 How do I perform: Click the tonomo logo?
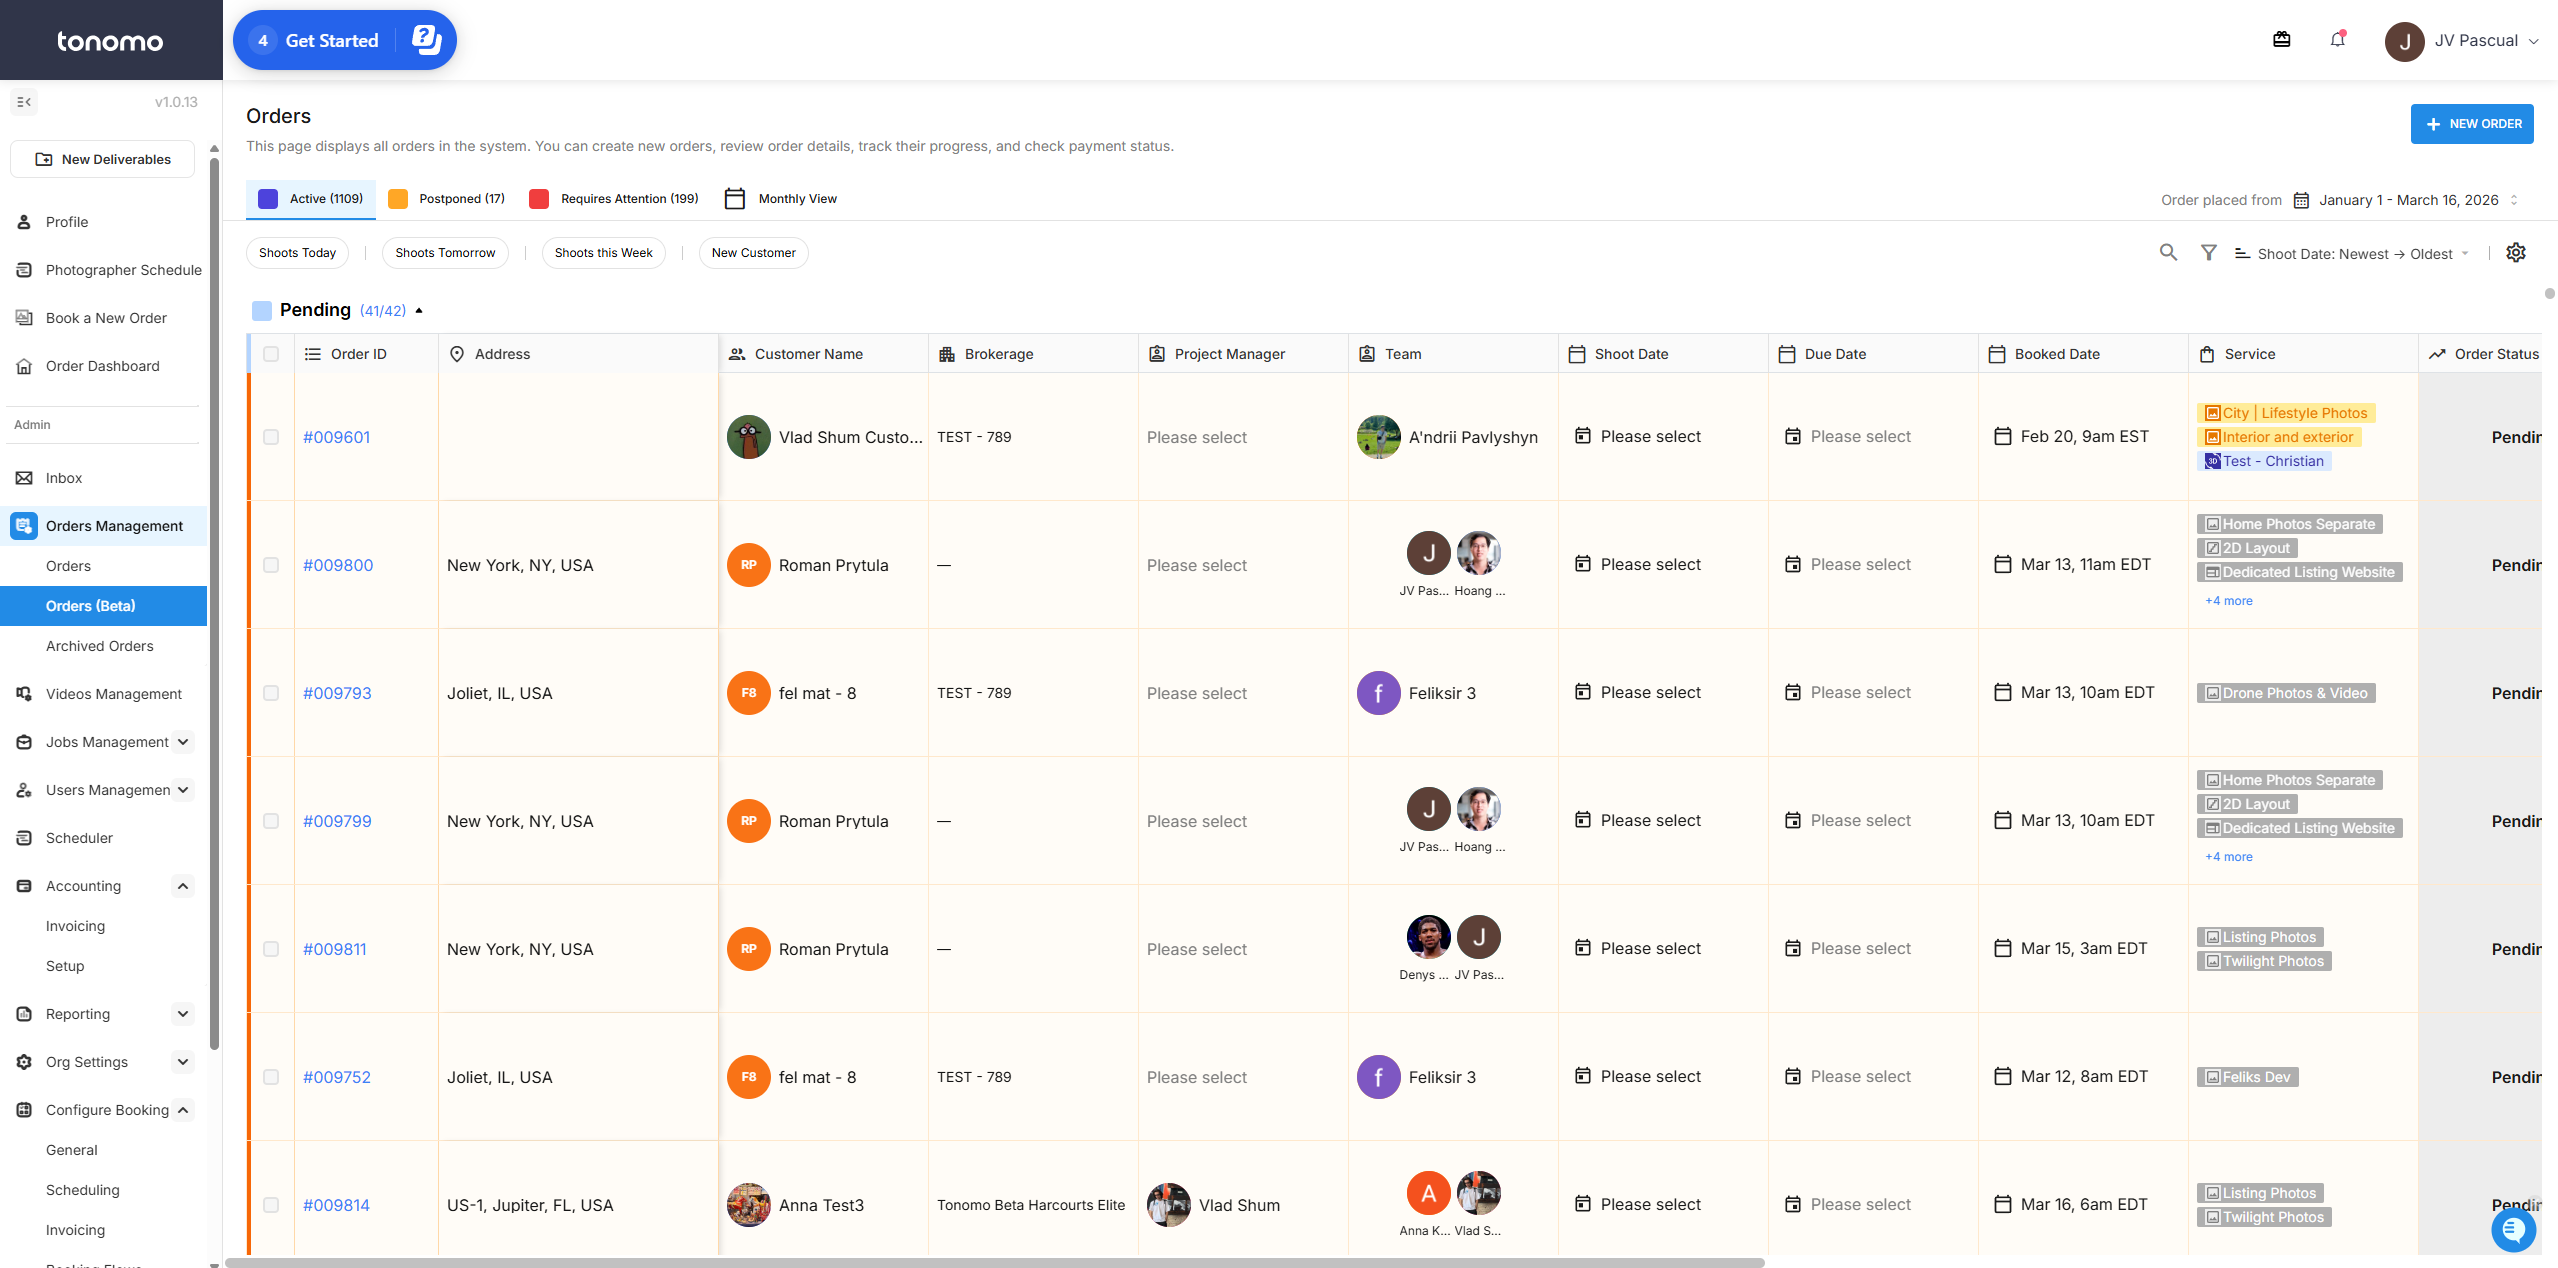[x=110, y=41]
